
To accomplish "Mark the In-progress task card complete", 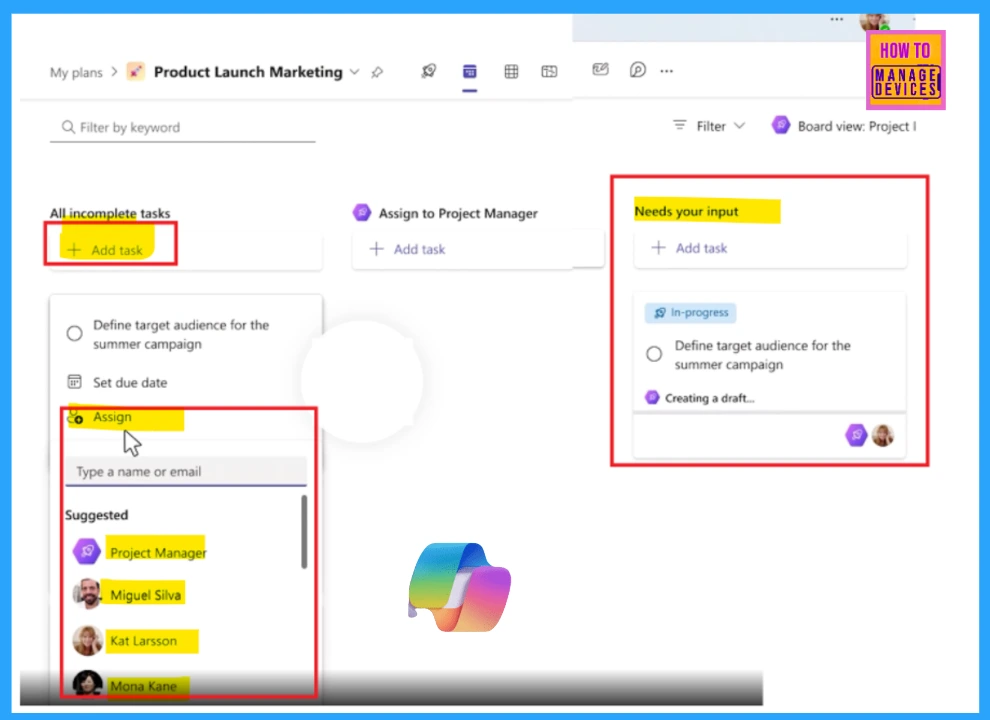I will click(654, 354).
